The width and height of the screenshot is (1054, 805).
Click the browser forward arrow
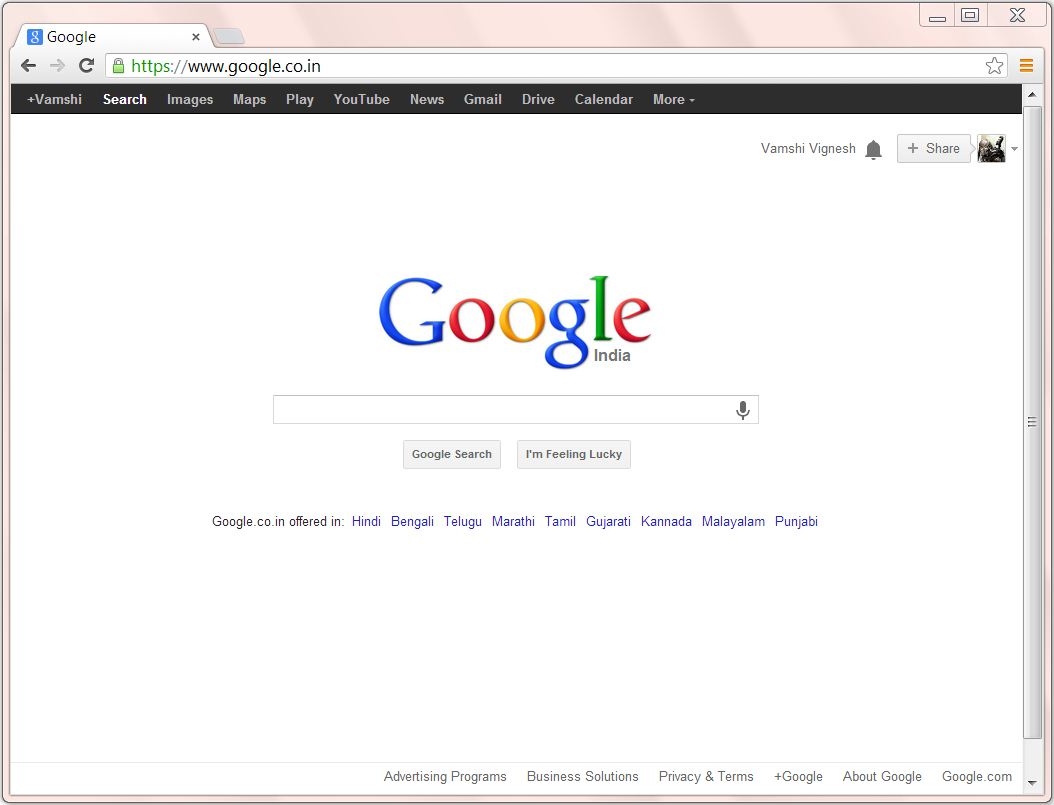click(58, 65)
